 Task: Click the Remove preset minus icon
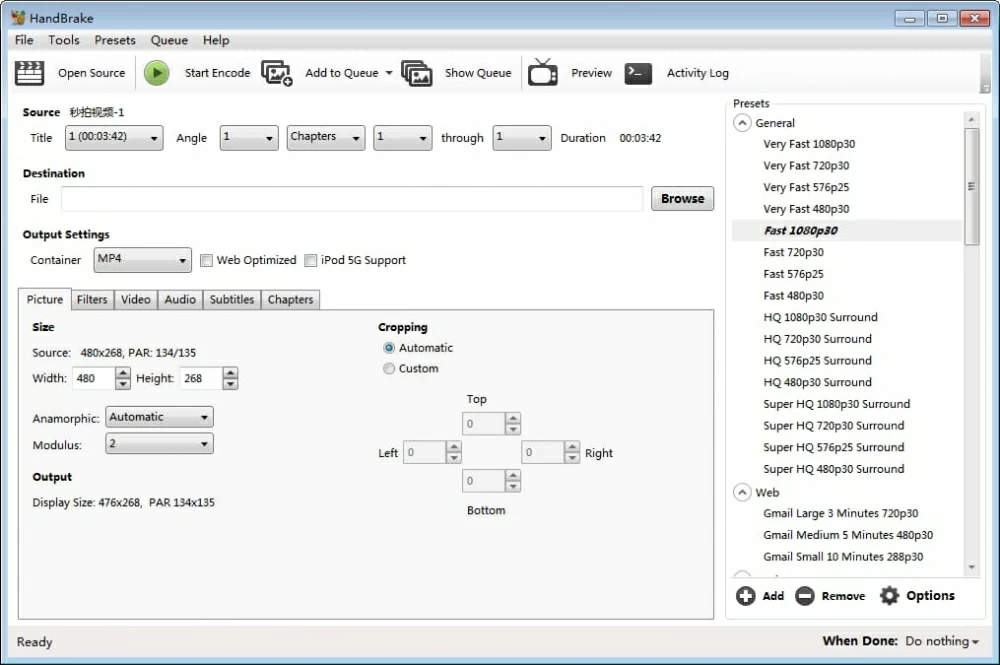805,596
